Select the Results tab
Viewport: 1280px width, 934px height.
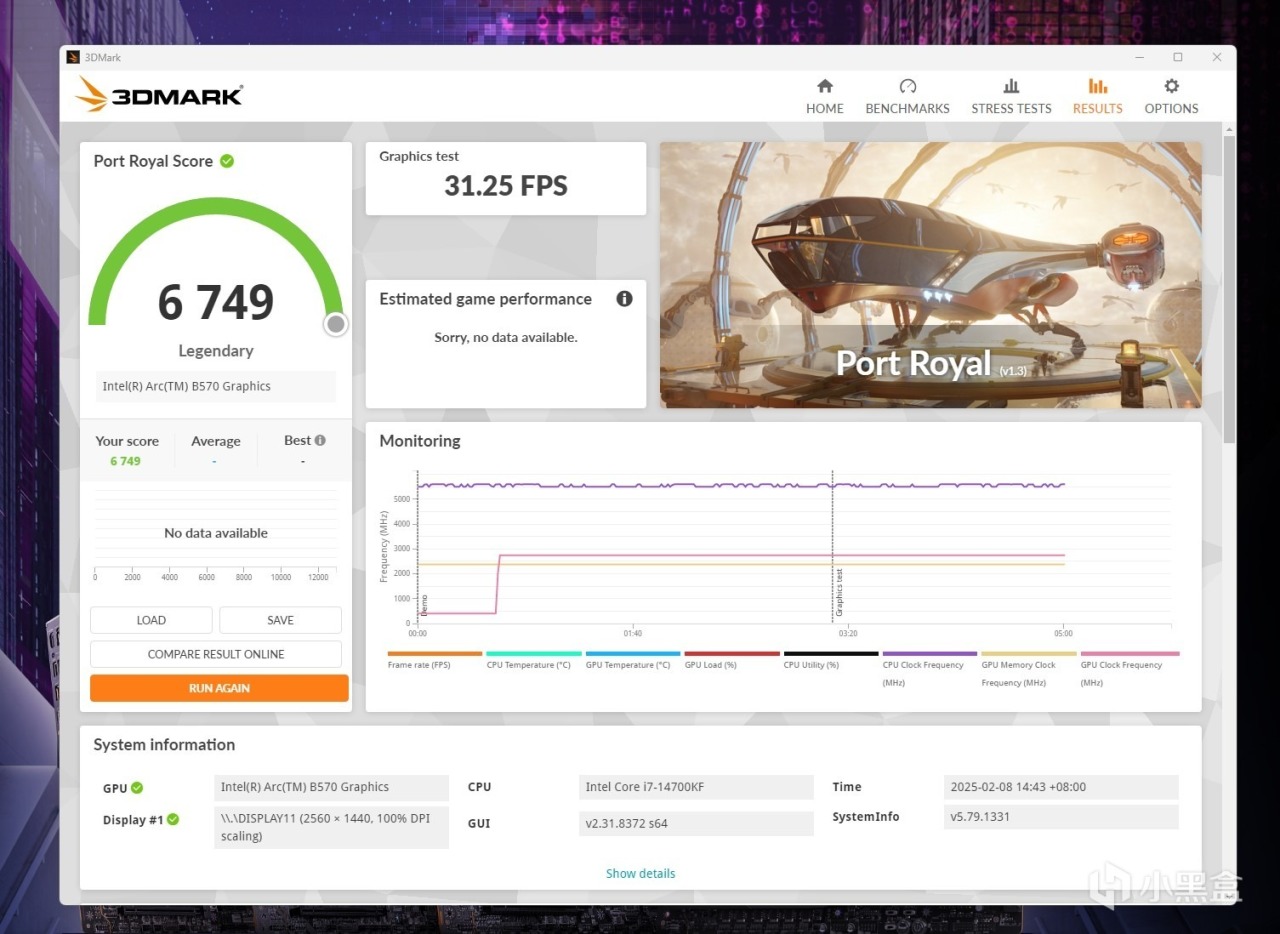point(1098,96)
